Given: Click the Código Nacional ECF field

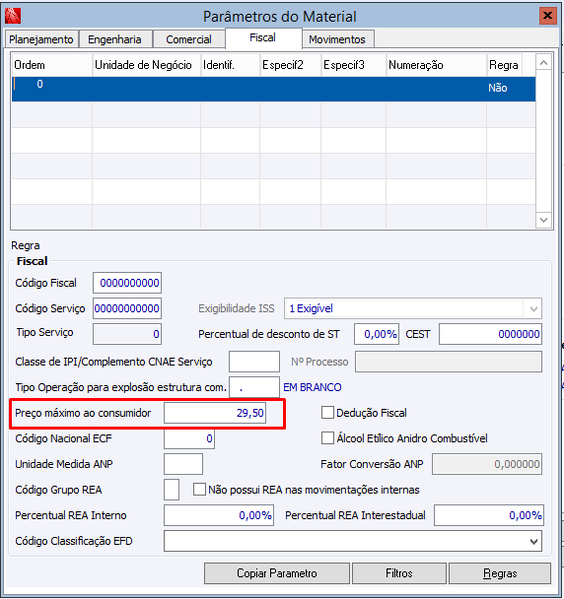Looking at the screenshot, I should (189, 438).
